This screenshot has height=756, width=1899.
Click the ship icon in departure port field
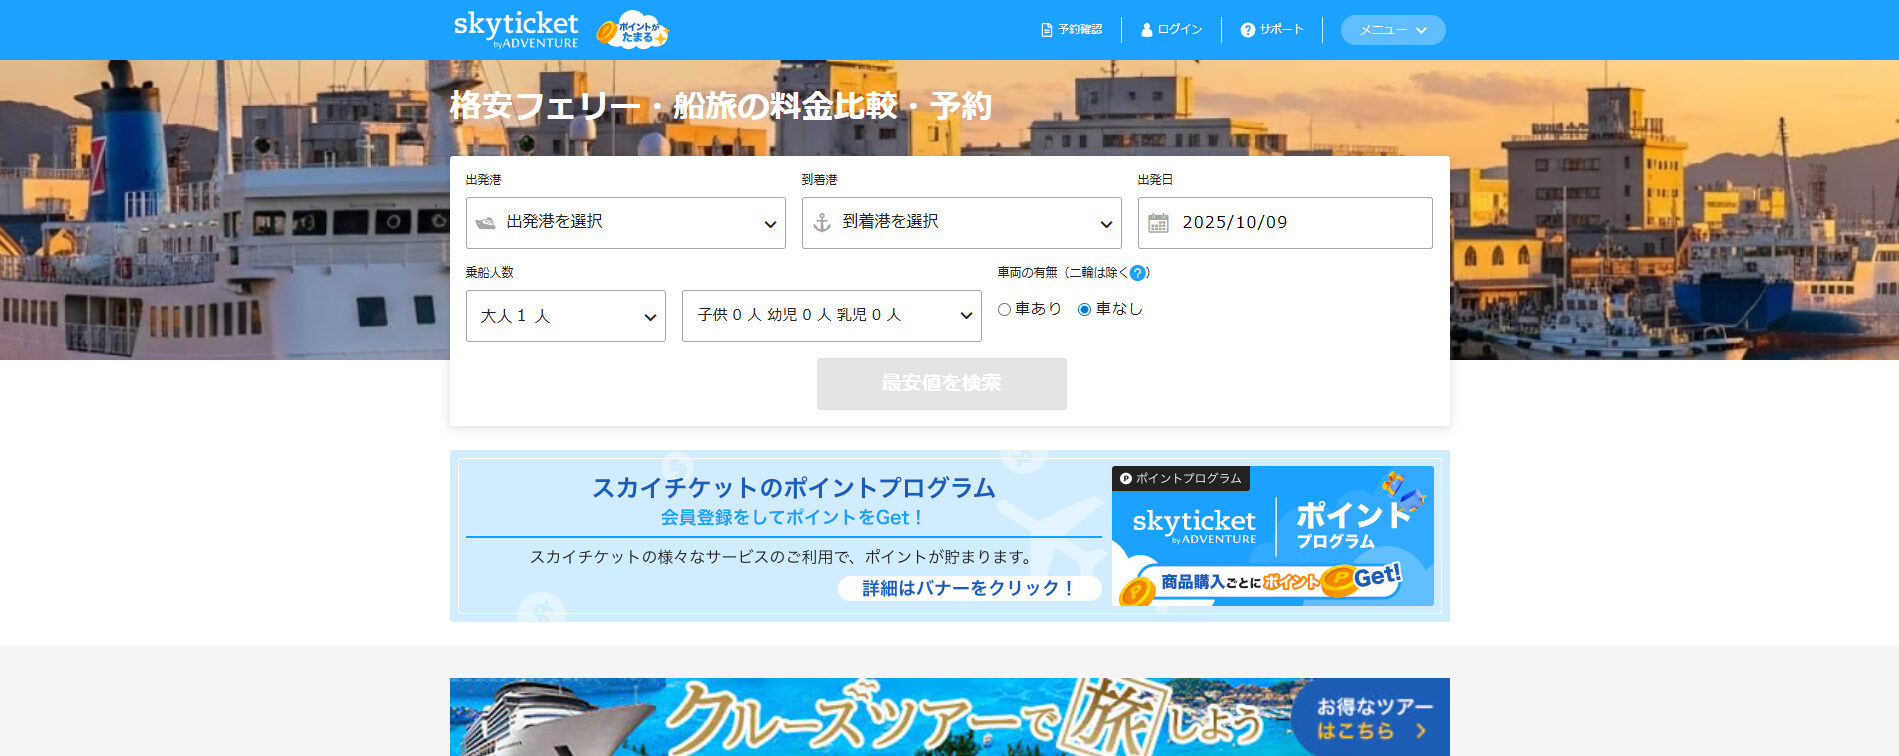click(x=486, y=223)
